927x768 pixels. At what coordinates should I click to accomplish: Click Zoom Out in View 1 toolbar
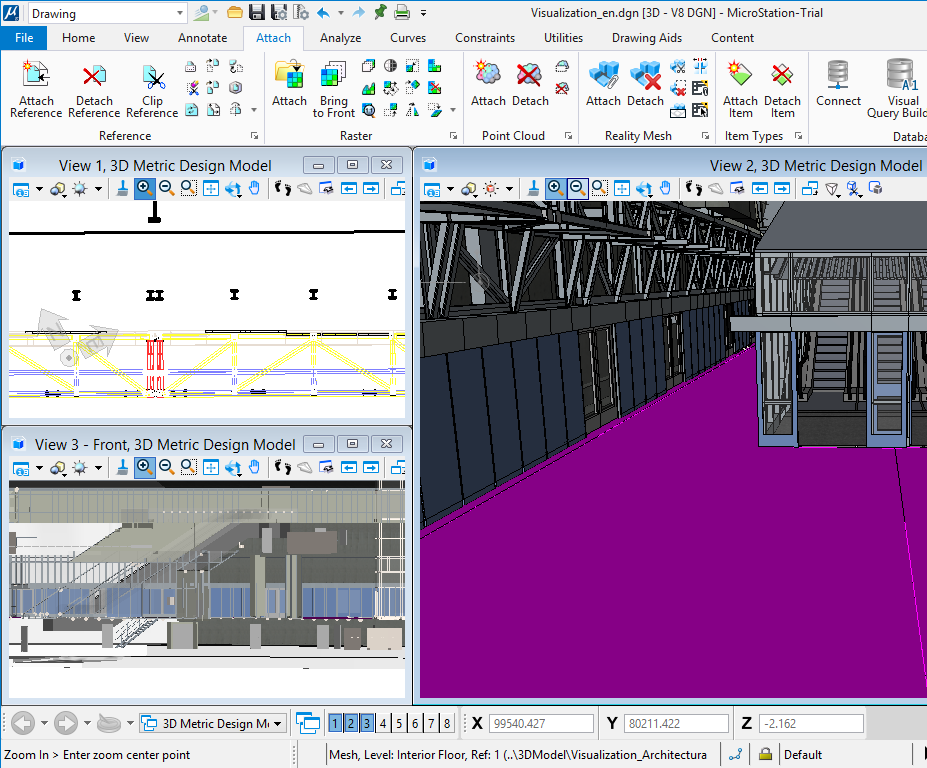coord(167,189)
